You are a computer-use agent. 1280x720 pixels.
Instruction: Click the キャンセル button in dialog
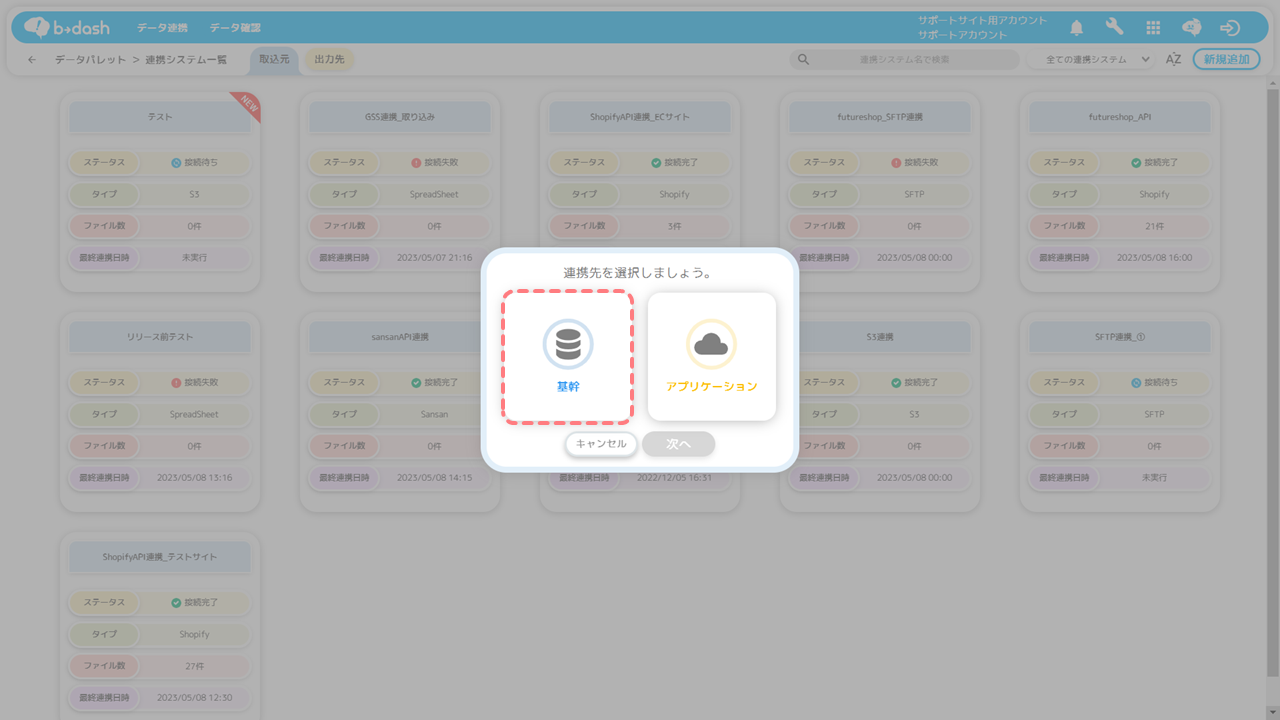[x=601, y=443]
